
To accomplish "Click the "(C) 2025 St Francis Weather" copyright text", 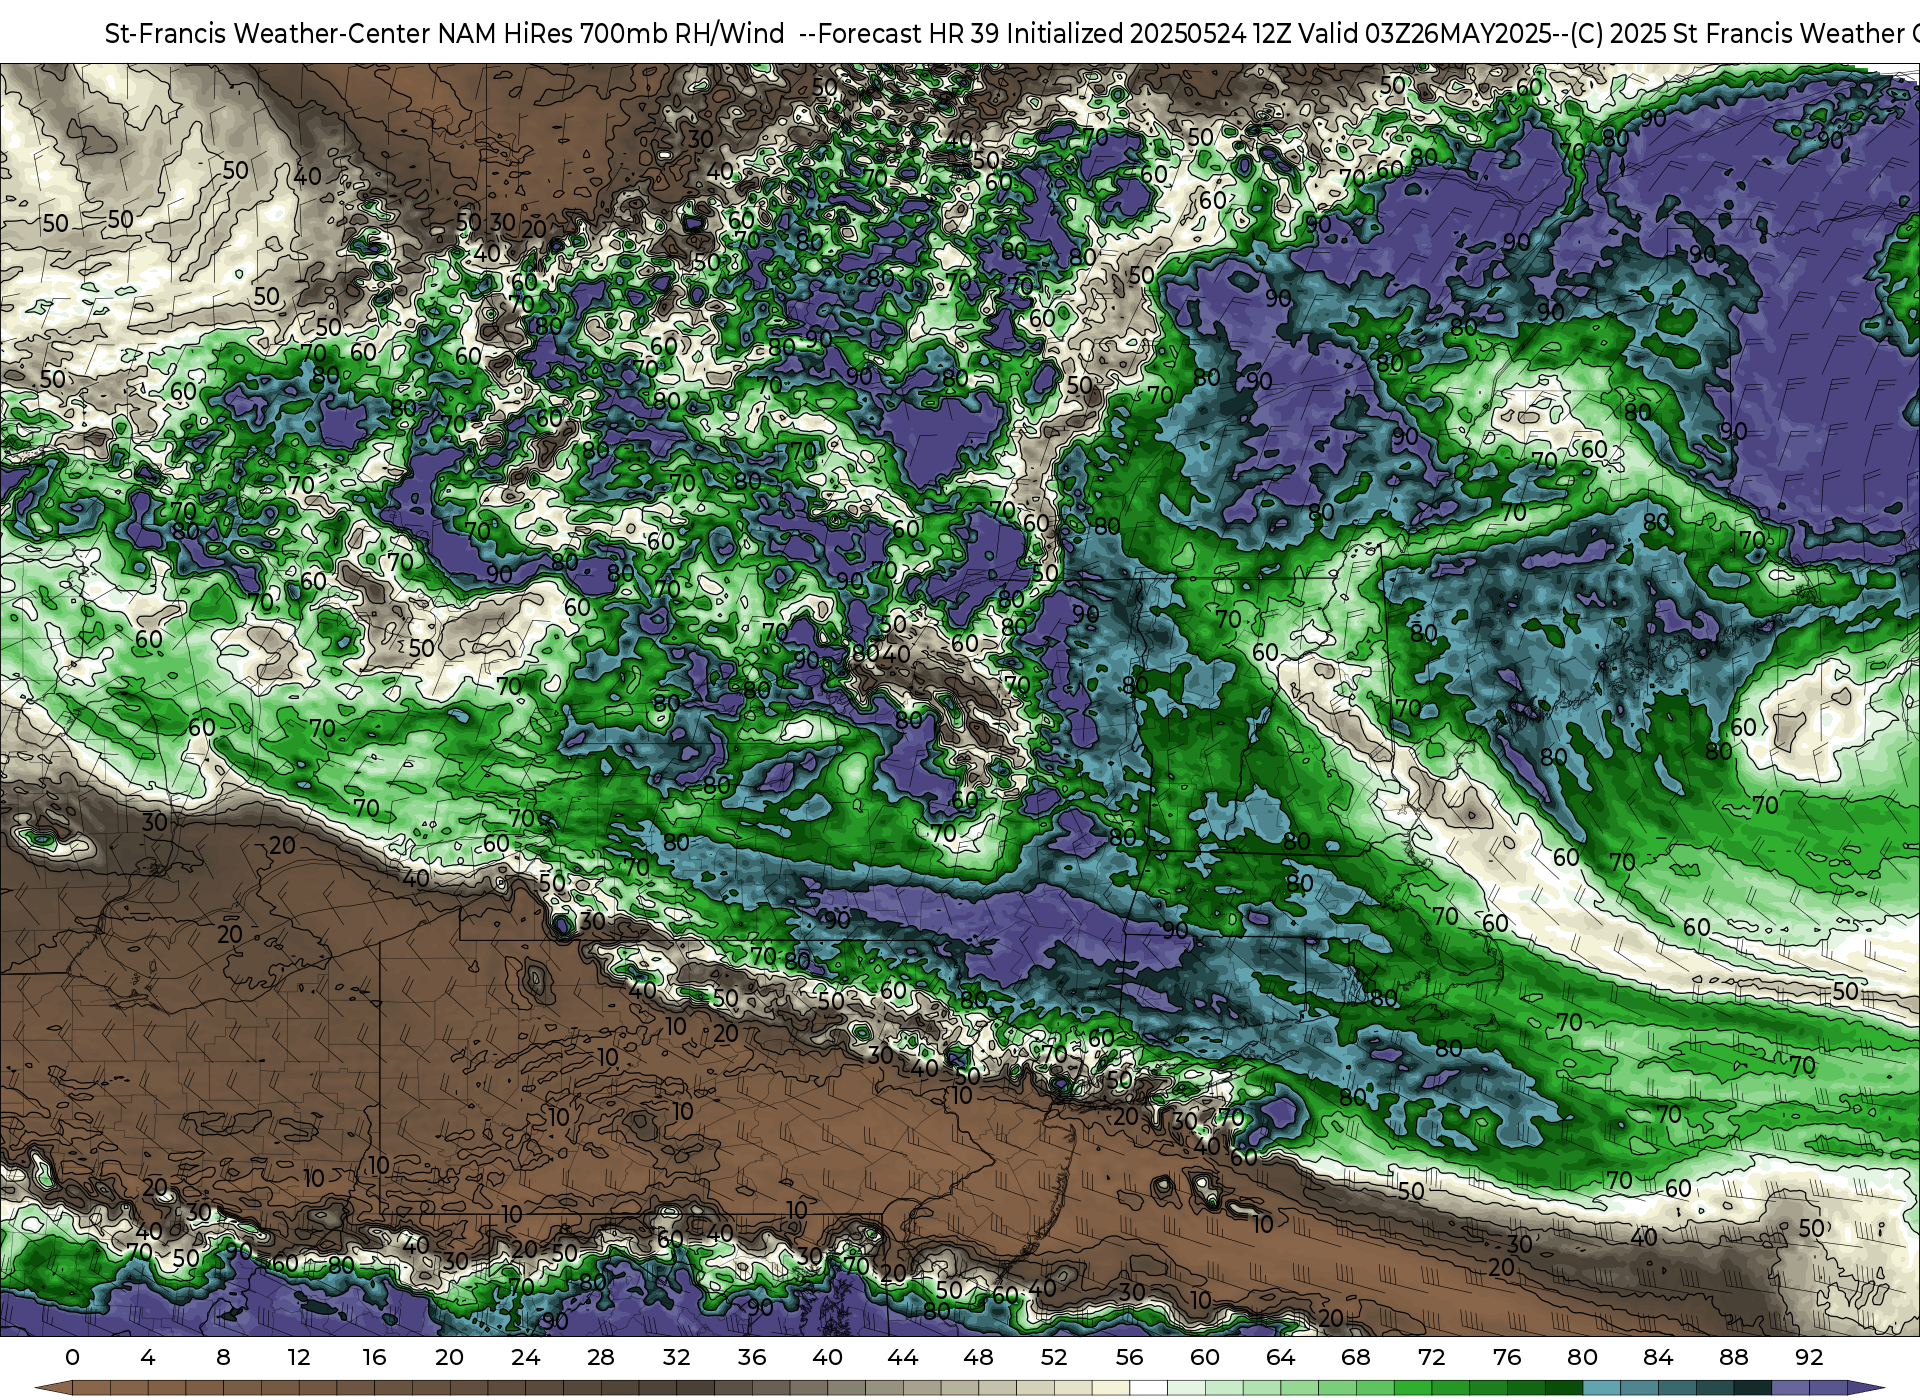I will pyautogui.click(x=1736, y=34).
